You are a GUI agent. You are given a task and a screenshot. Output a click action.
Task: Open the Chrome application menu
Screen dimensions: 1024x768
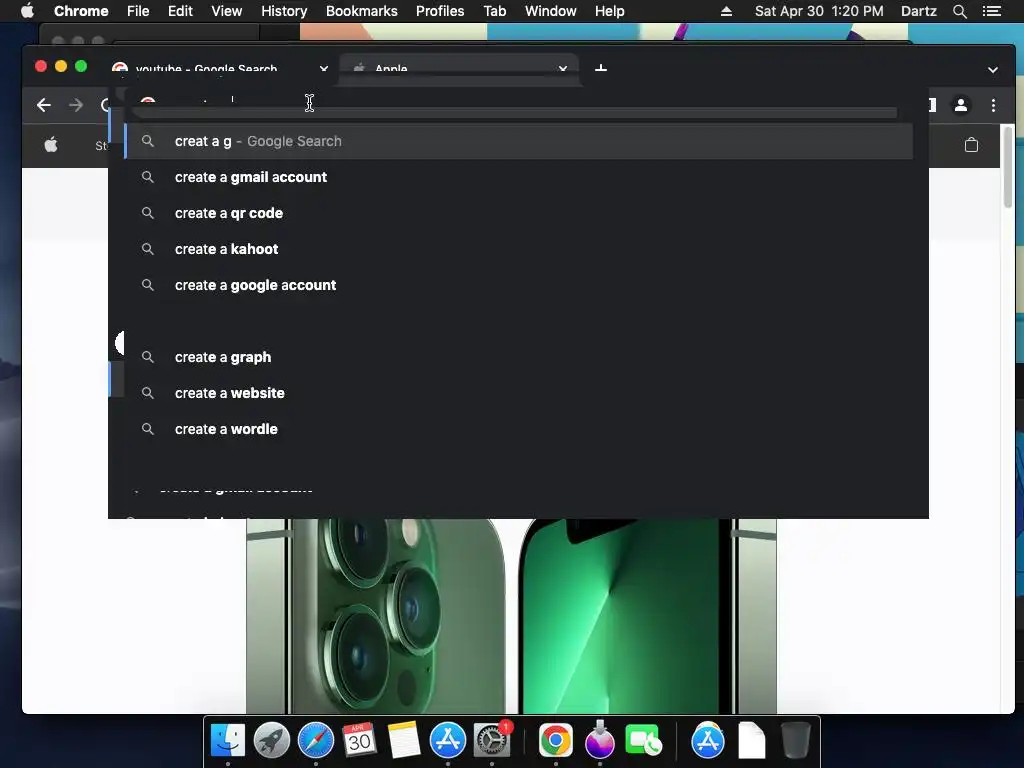click(x=81, y=11)
